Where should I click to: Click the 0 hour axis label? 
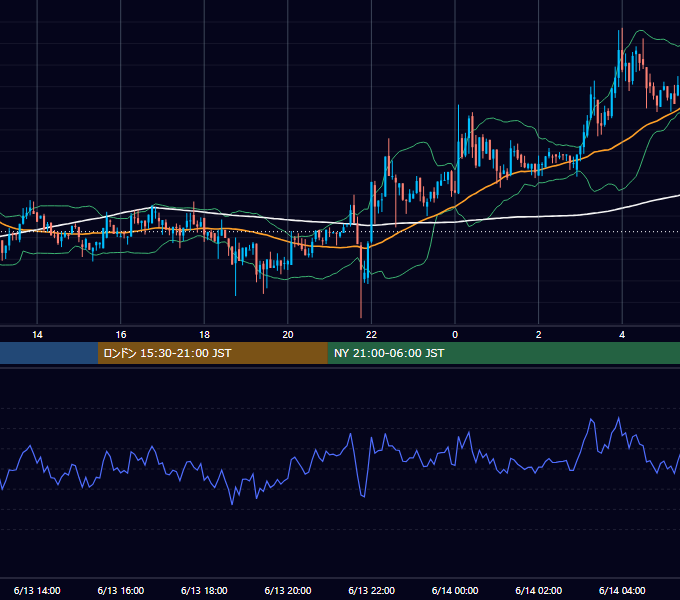pyautogui.click(x=455, y=335)
